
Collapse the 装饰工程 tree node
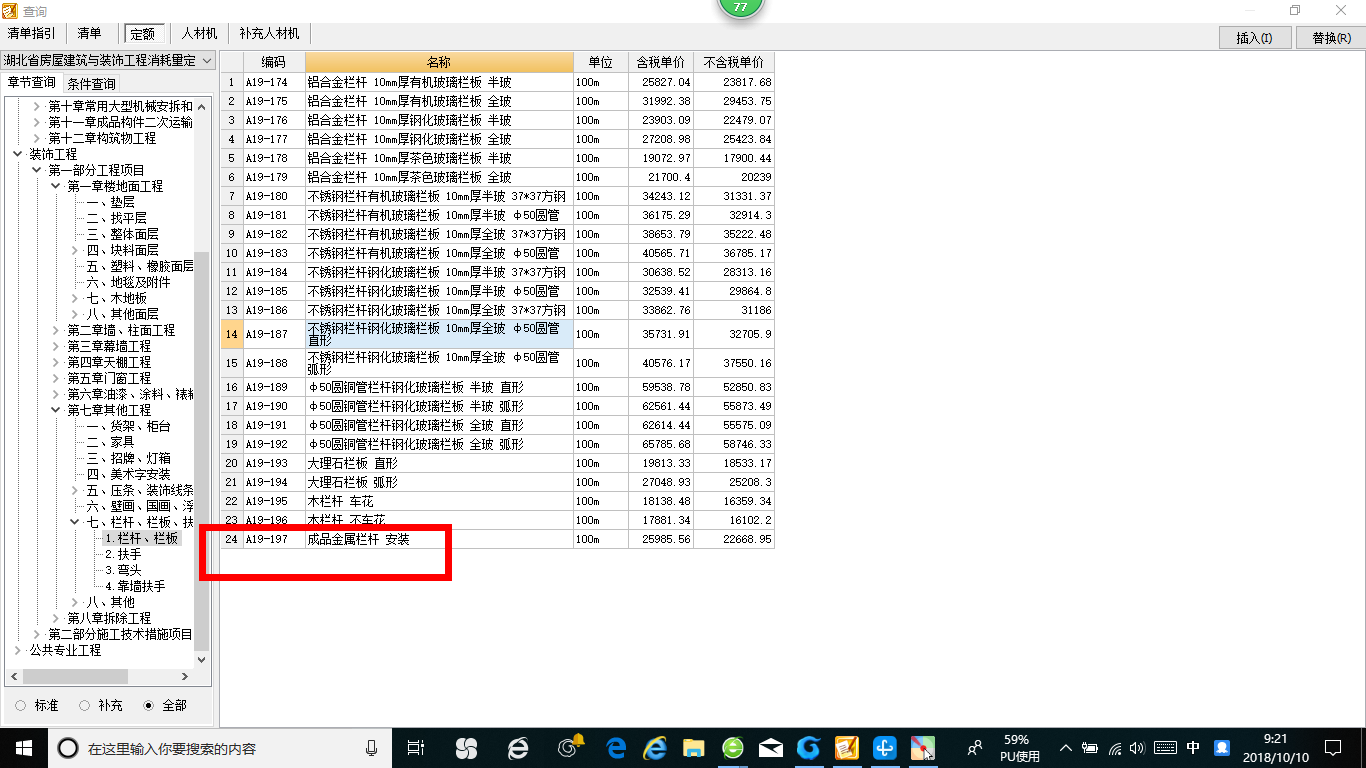pos(18,154)
